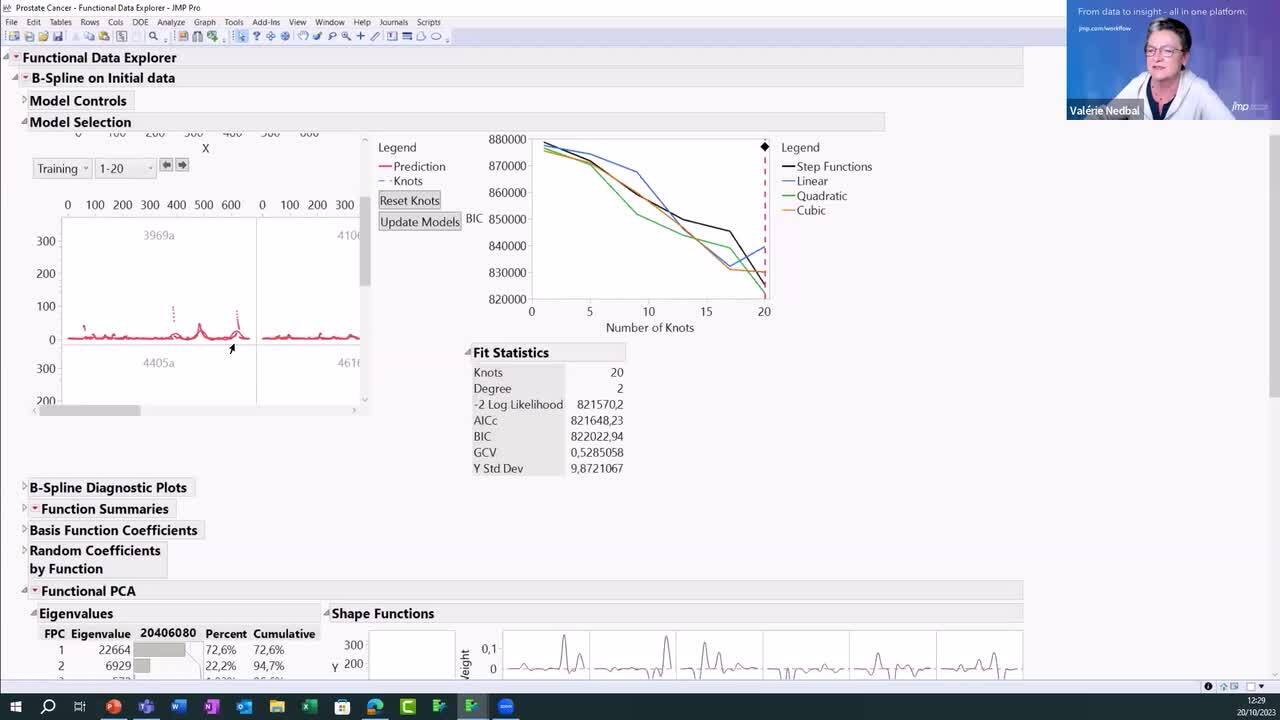Click the horizontal scrollbar under the spectra plots

click(x=90, y=410)
